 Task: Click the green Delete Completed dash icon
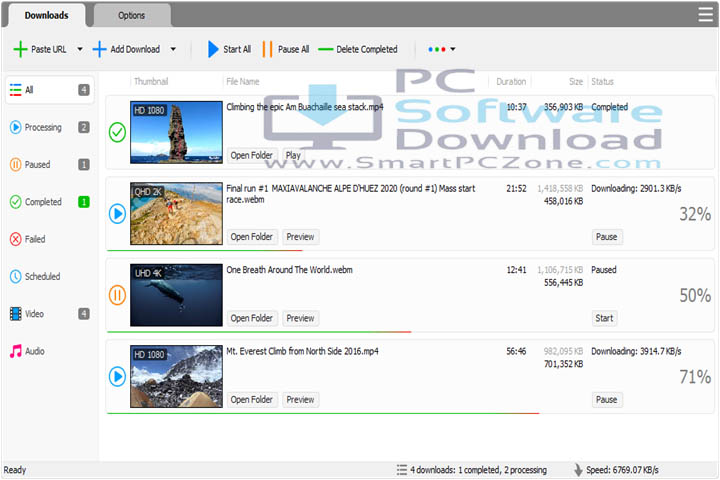(x=325, y=49)
